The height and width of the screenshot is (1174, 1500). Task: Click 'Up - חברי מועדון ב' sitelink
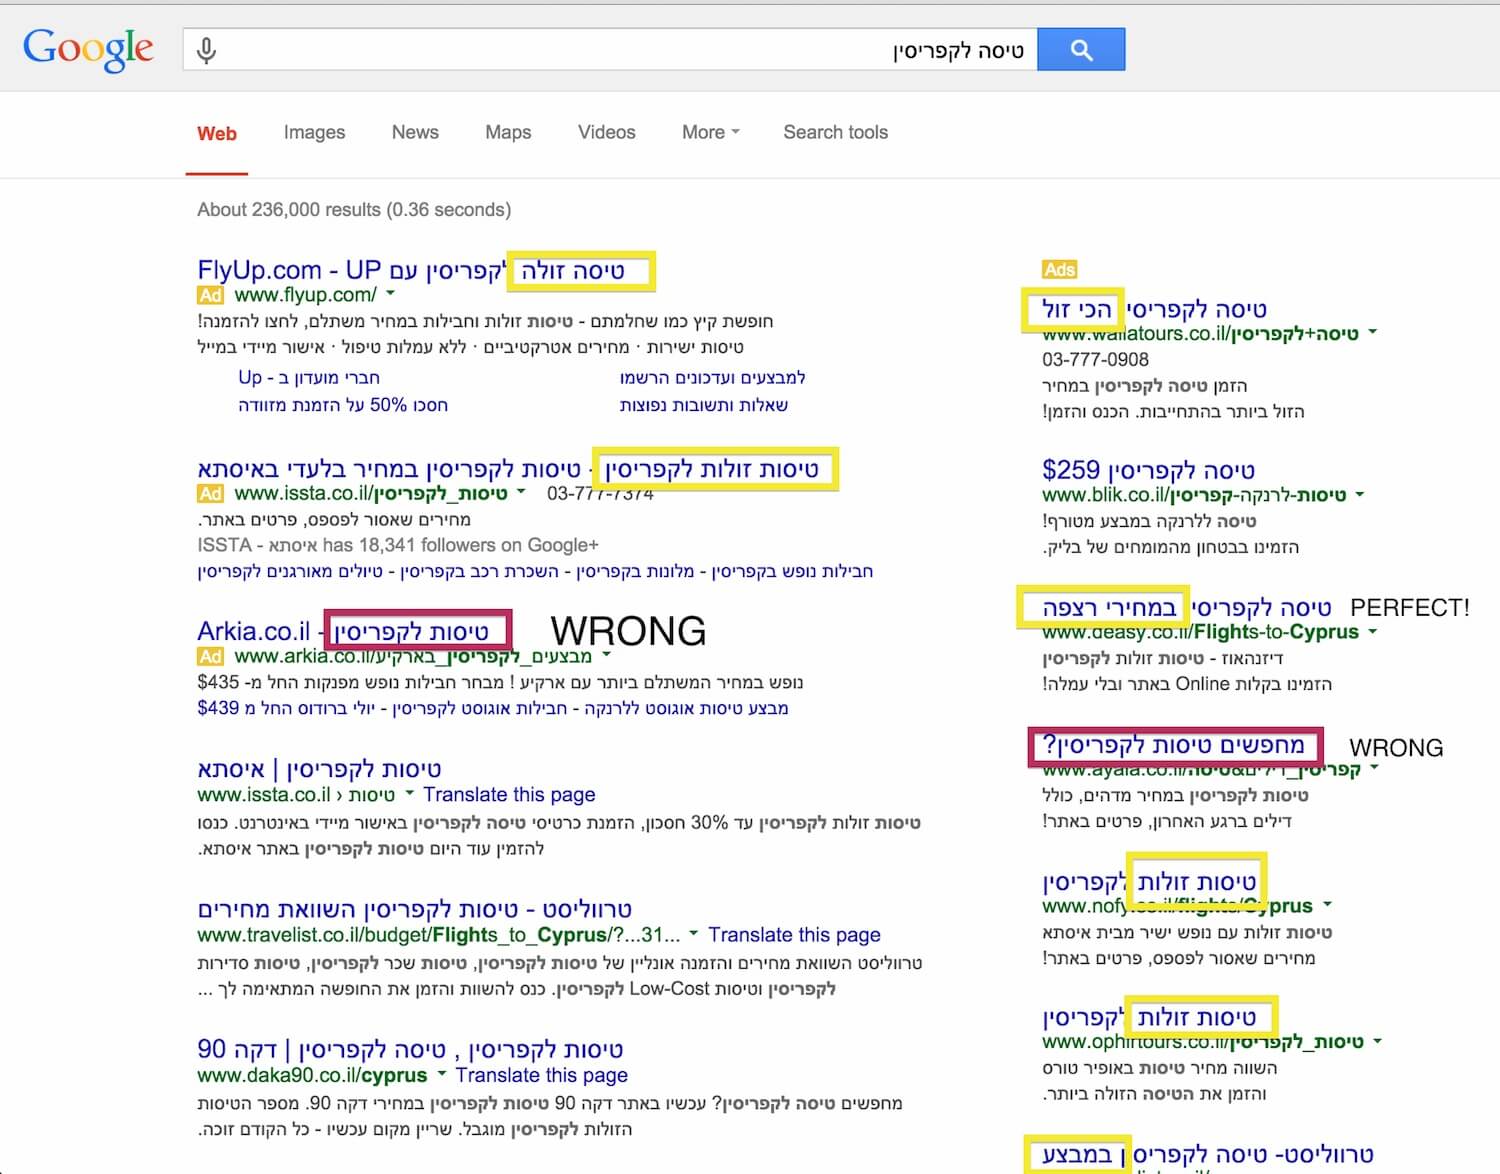[309, 378]
